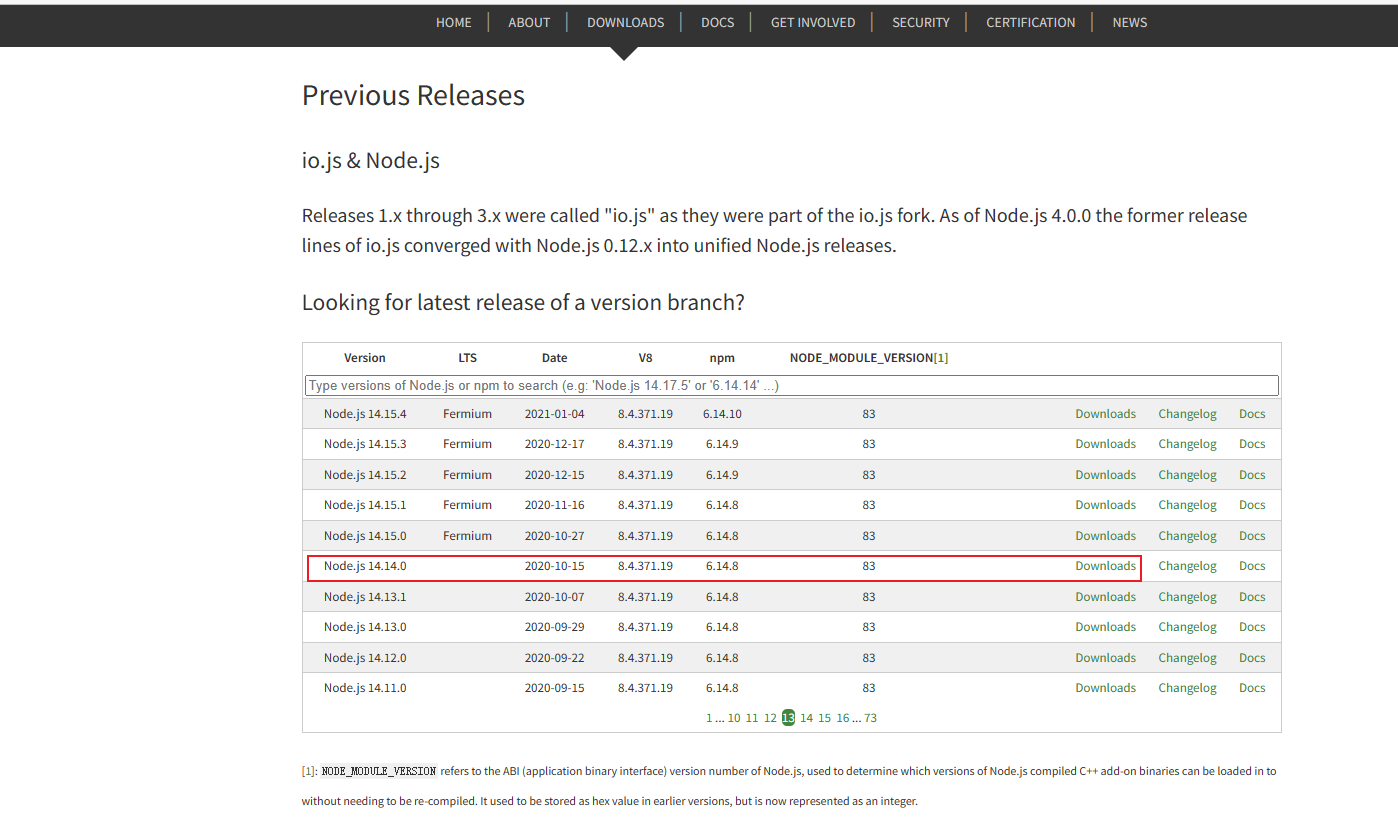1398x828 pixels.
Task: Open Changelog for Node.js 14.13.0
Action: 1187,627
